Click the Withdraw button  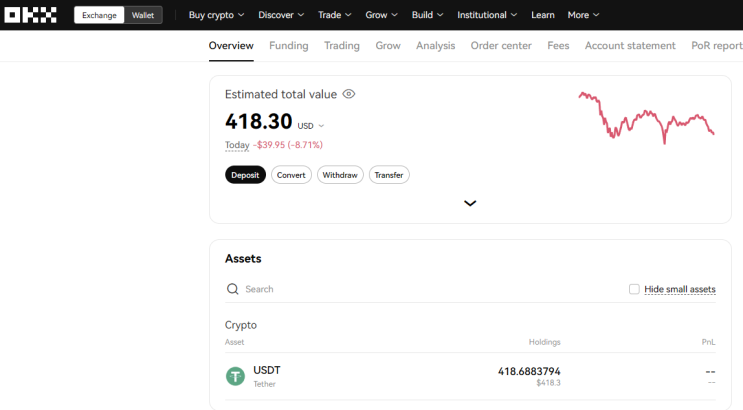(340, 175)
